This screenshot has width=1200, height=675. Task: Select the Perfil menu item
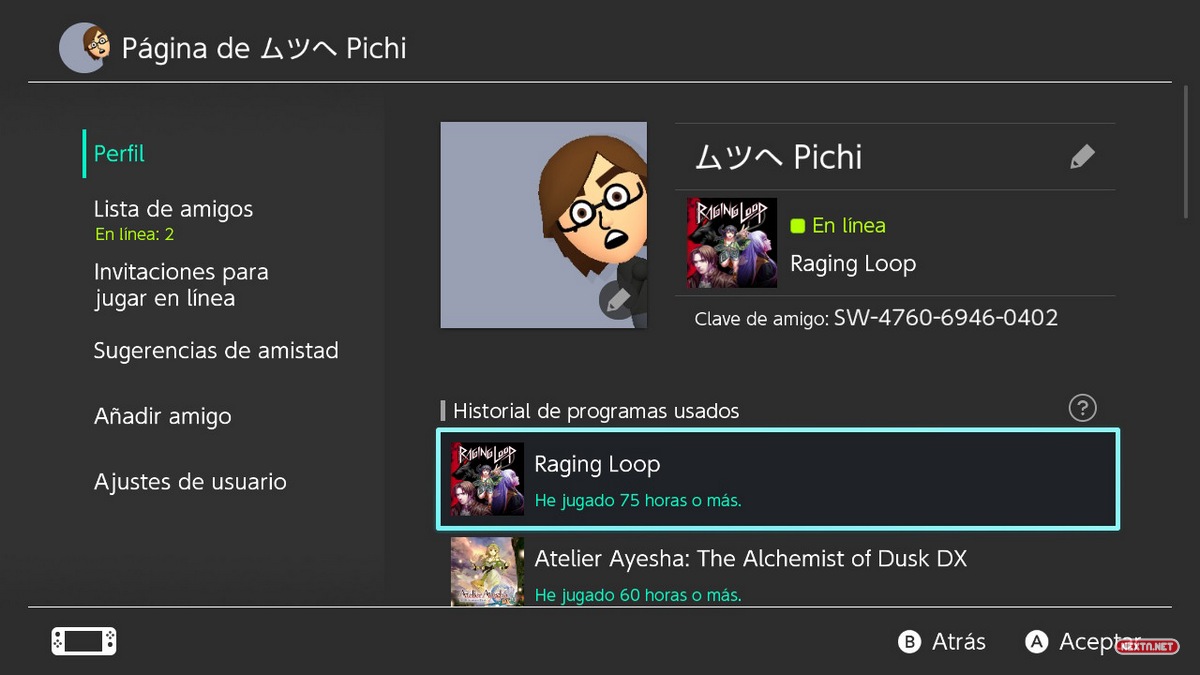[119, 154]
